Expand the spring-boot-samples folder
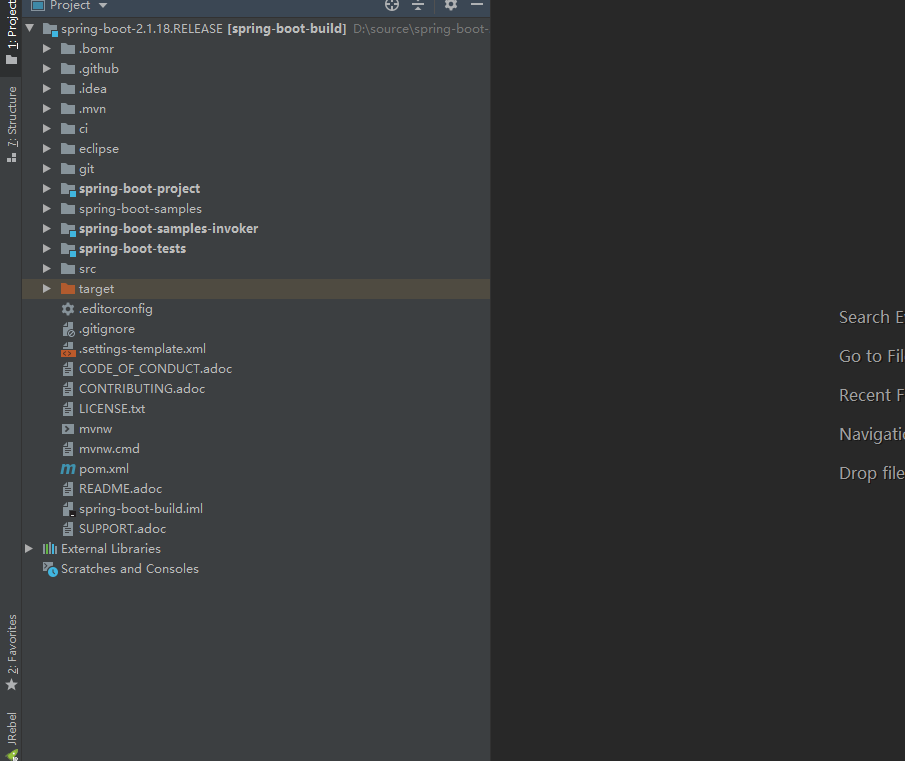Image resolution: width=905 pixels, height=761 pixels. tap(47, 208)
